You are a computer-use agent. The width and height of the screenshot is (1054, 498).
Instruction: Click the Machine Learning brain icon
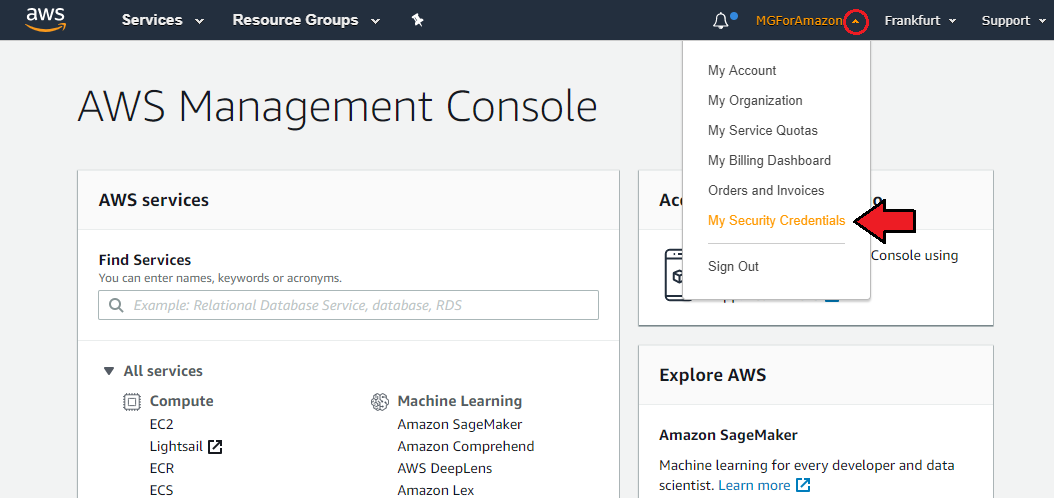tap(380, 402)
